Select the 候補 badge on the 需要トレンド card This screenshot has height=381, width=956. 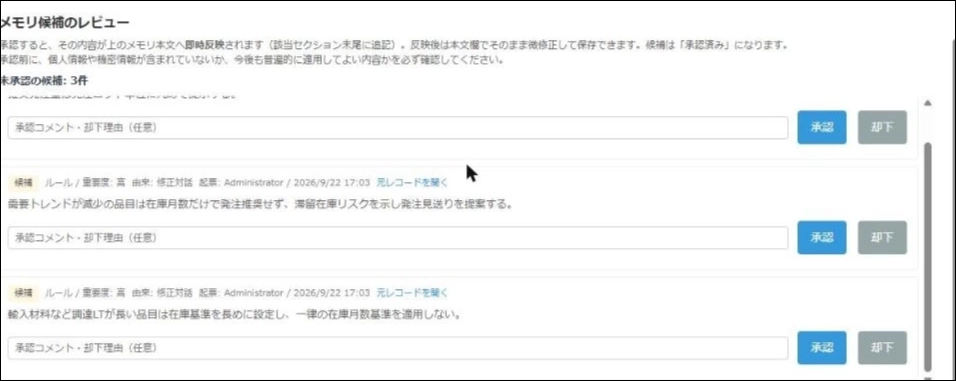[24, 182]
